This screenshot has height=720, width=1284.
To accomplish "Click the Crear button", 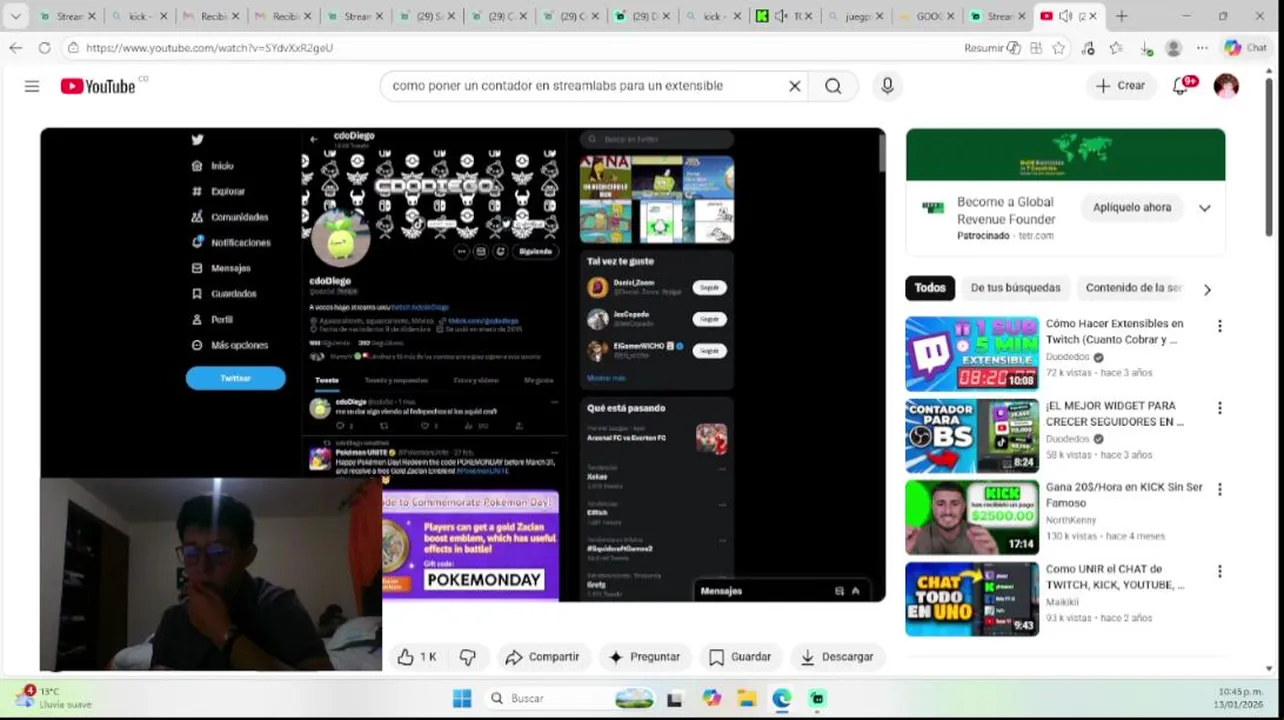I will (x=1120, y=86).
